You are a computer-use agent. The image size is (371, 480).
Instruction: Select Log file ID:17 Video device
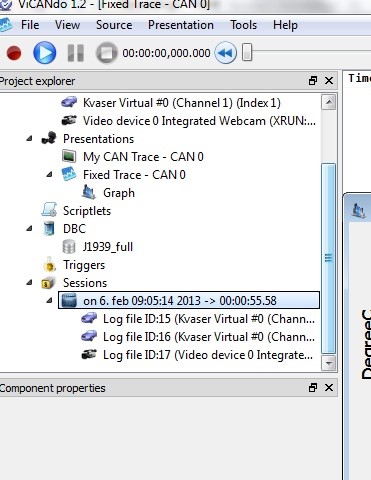click(x=208, y=355)
